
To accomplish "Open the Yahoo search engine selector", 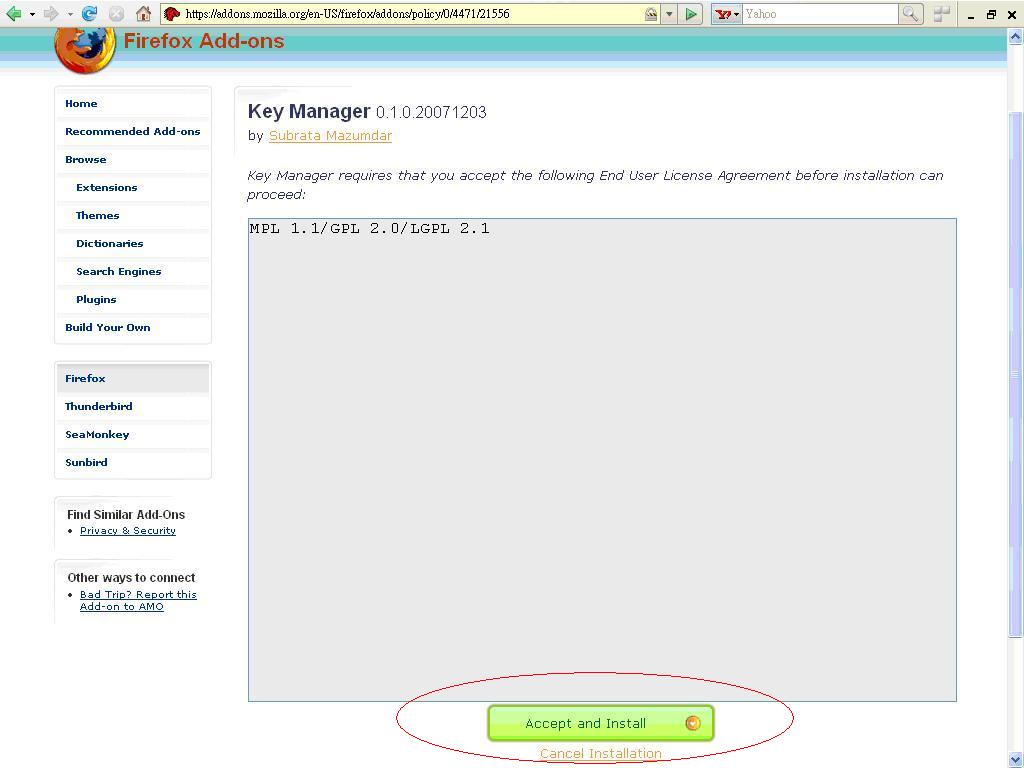I will [x=726, y=14].
